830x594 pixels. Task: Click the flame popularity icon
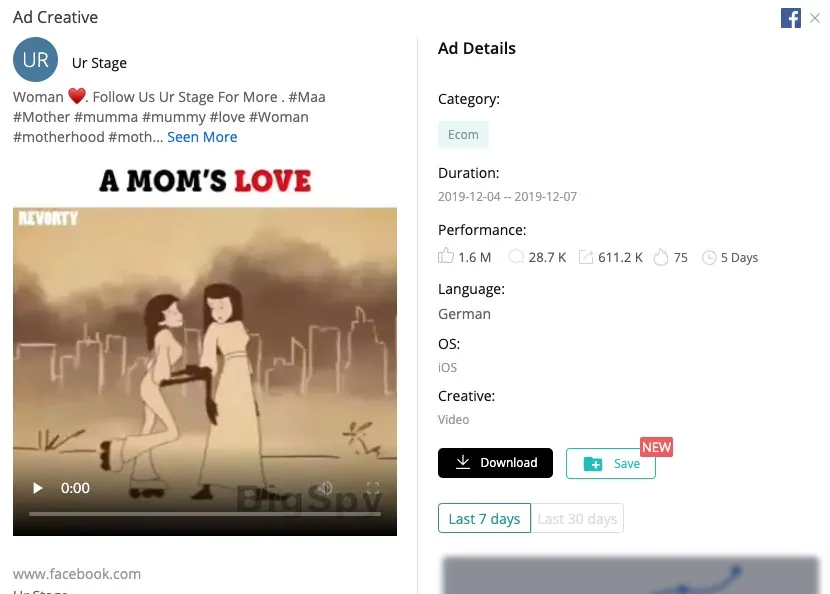click(661, 257)
